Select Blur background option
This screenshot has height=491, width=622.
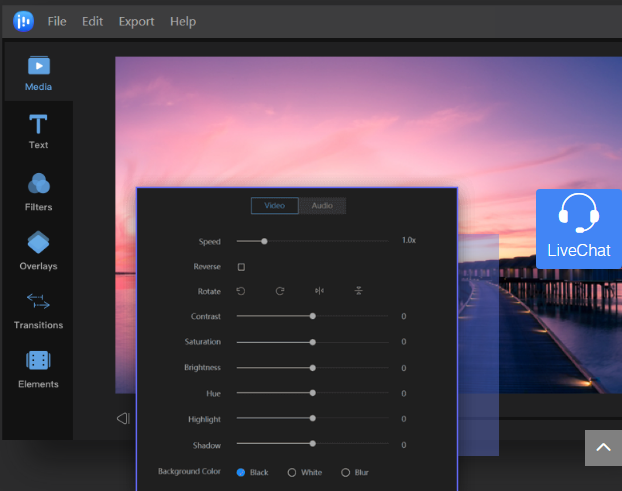pos(346,472)
